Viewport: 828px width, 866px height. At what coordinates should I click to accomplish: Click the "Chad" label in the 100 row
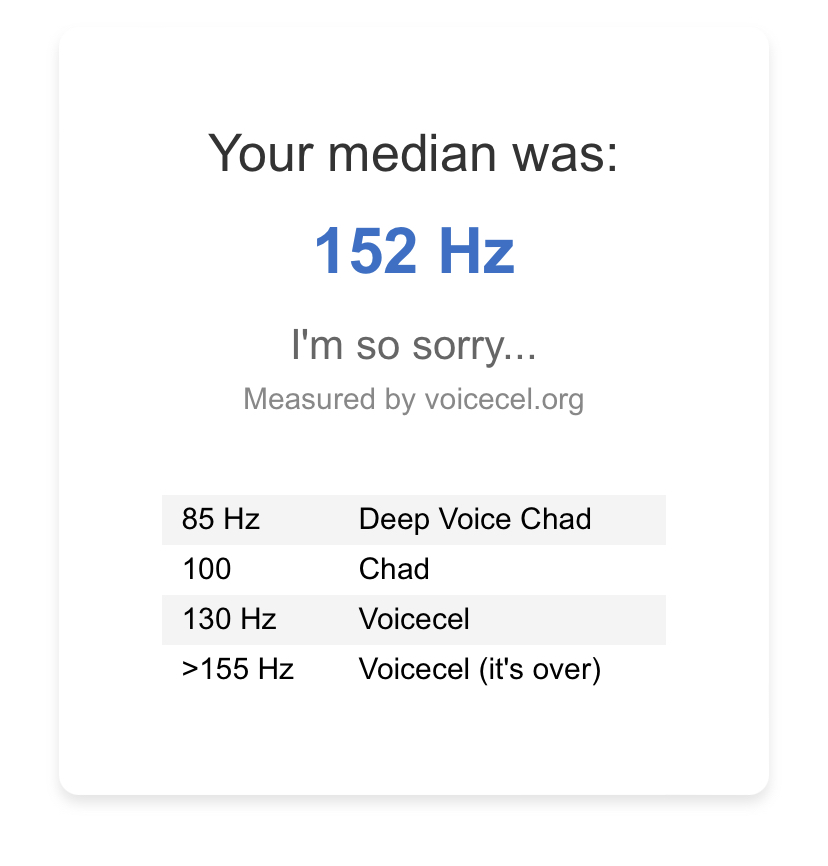coord(394,569)
